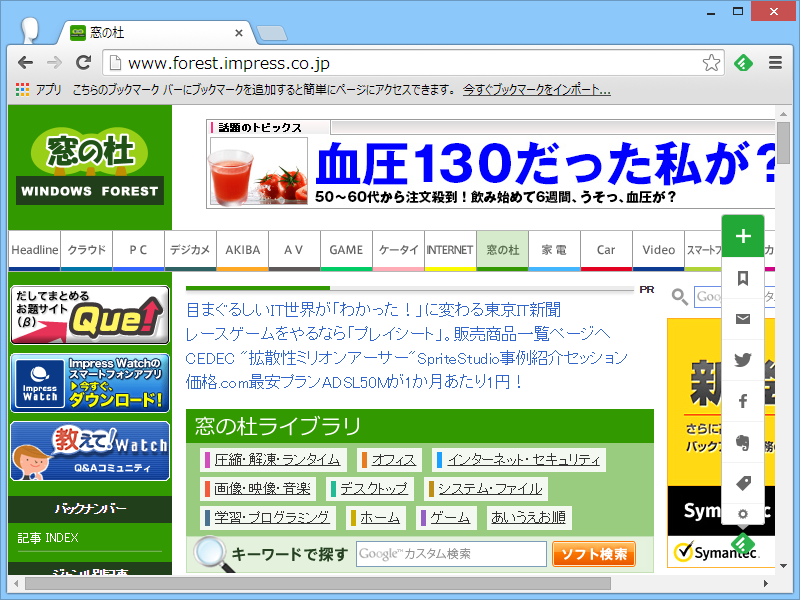800x600 pixels.
Task: Save the page with the Evernote icon
Action: (x=743, y=441)
